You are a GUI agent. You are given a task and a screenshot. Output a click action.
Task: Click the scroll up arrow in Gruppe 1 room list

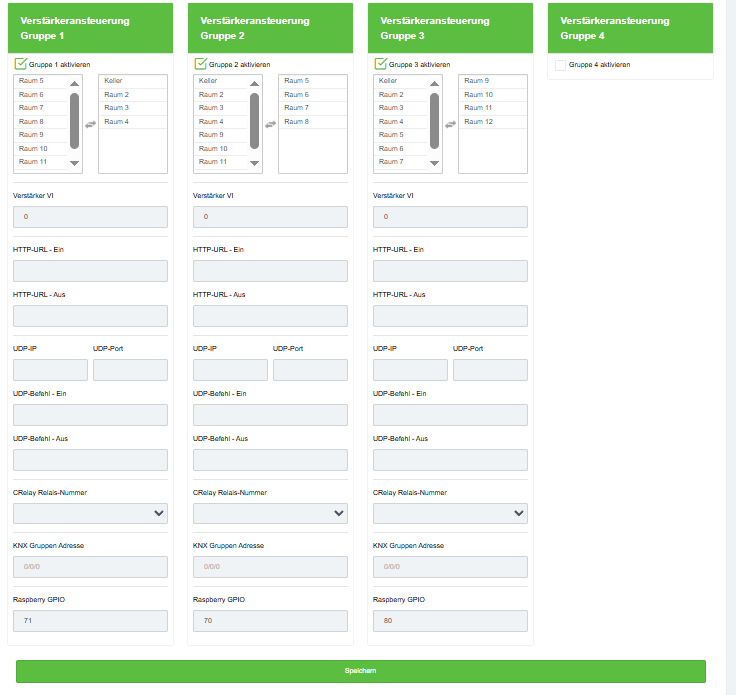click(74, 84)
